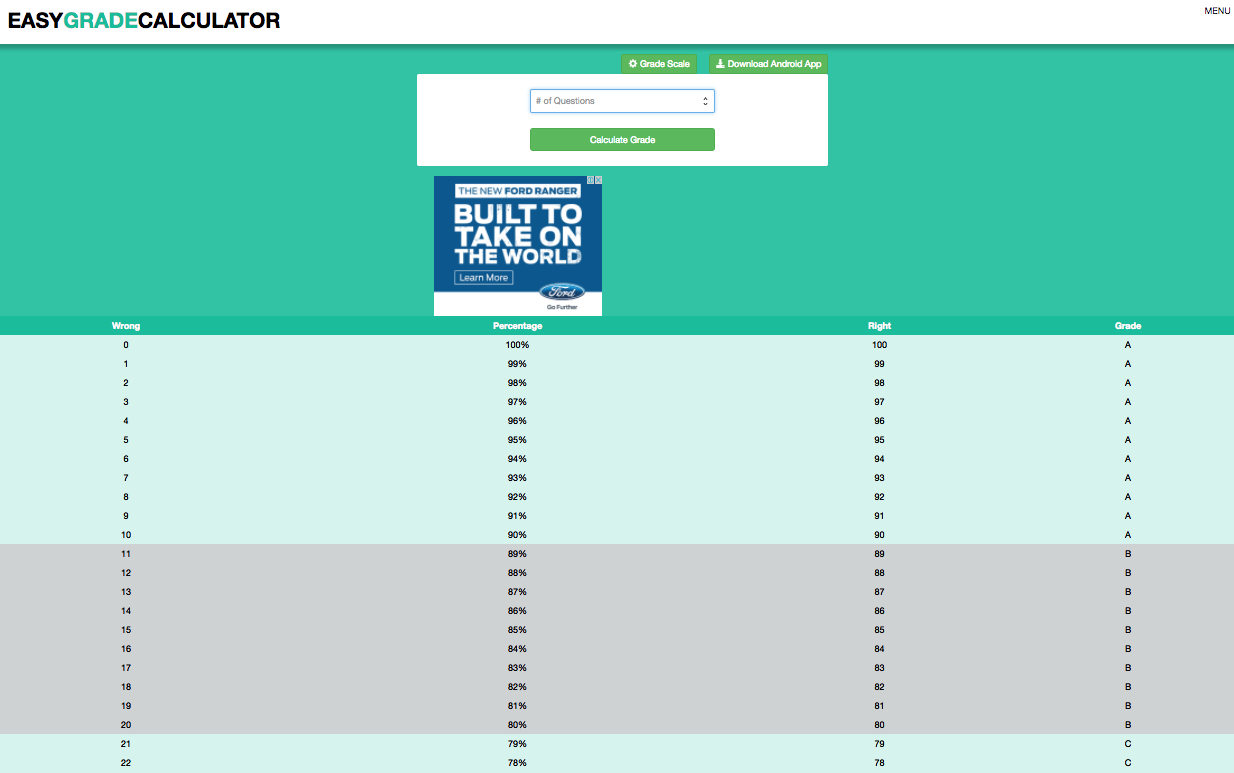1234x773 pixels.
Task: Click the download icon for Android App
Action: click(720, 64)
